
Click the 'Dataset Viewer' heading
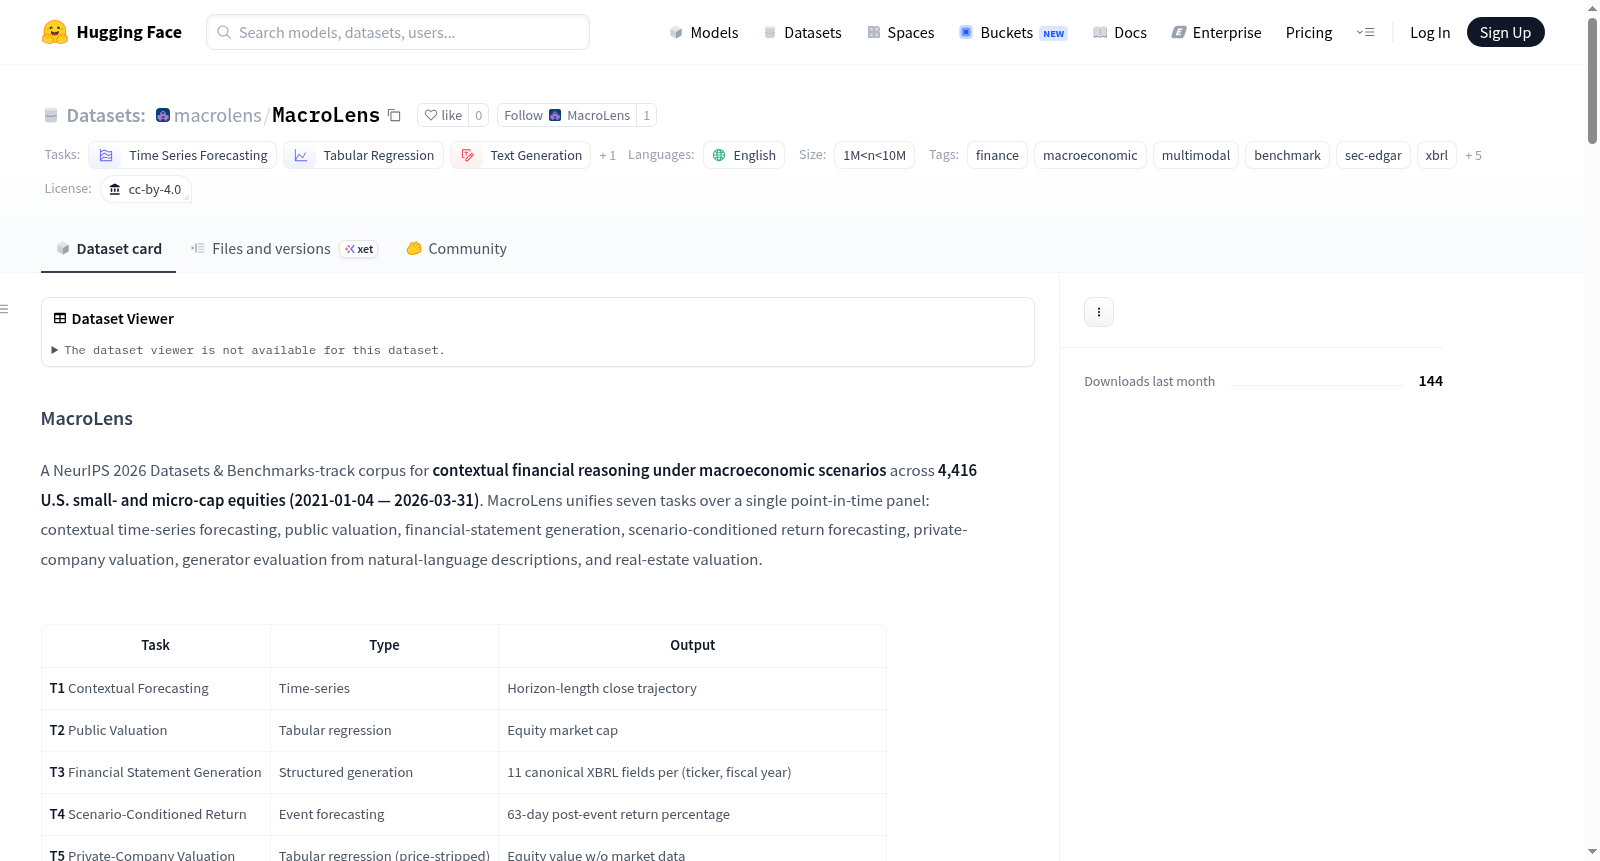click(123, 319)
